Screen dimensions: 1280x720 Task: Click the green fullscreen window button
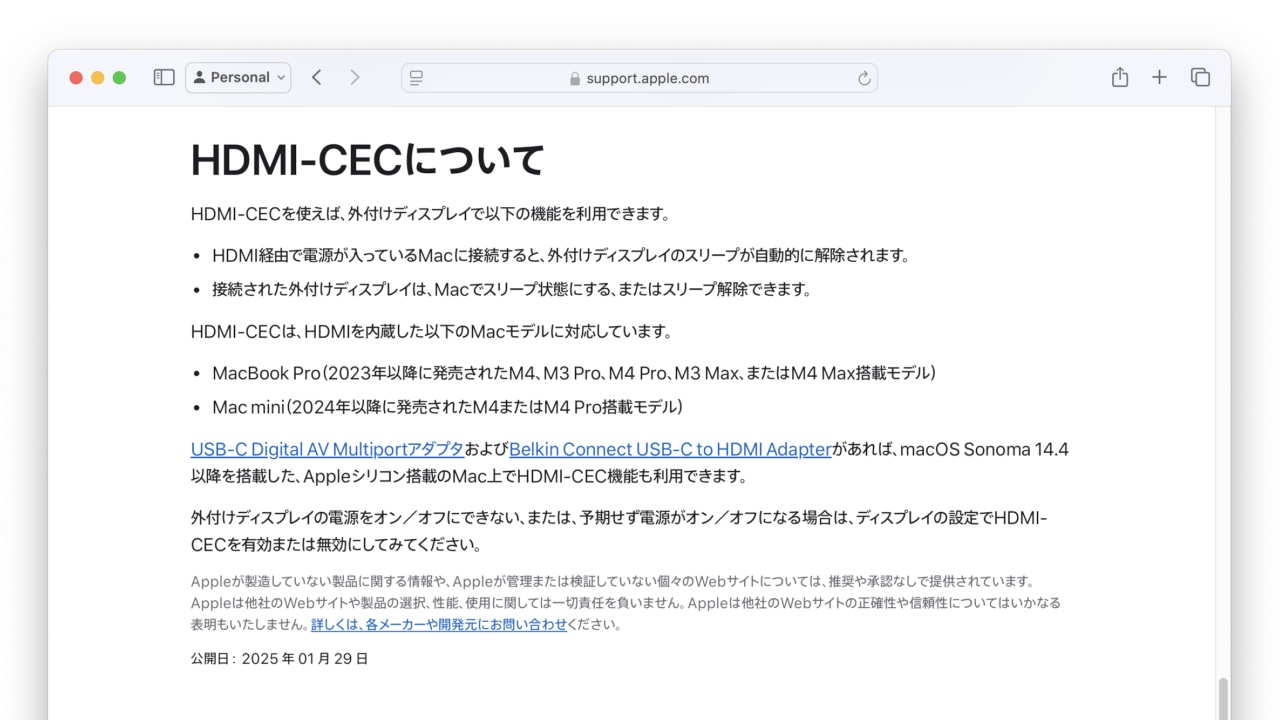click(x=119, y=77)
